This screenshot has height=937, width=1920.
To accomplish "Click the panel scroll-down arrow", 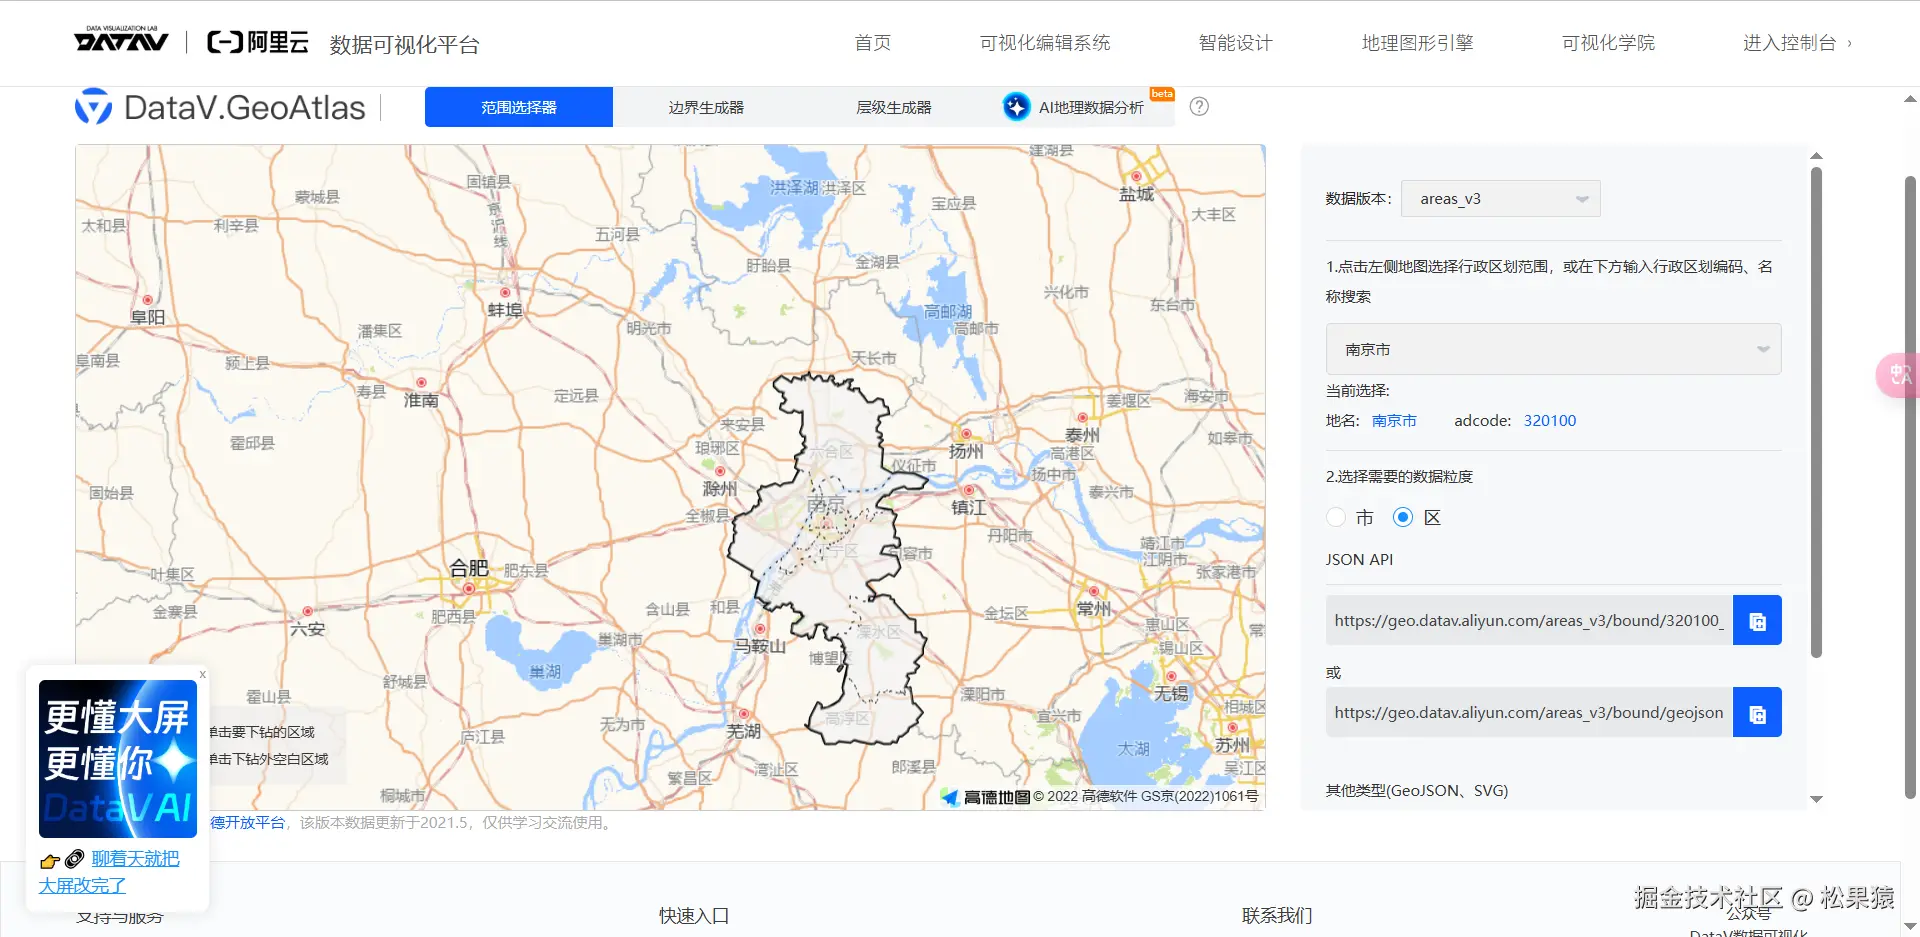I will (1816, 799).
